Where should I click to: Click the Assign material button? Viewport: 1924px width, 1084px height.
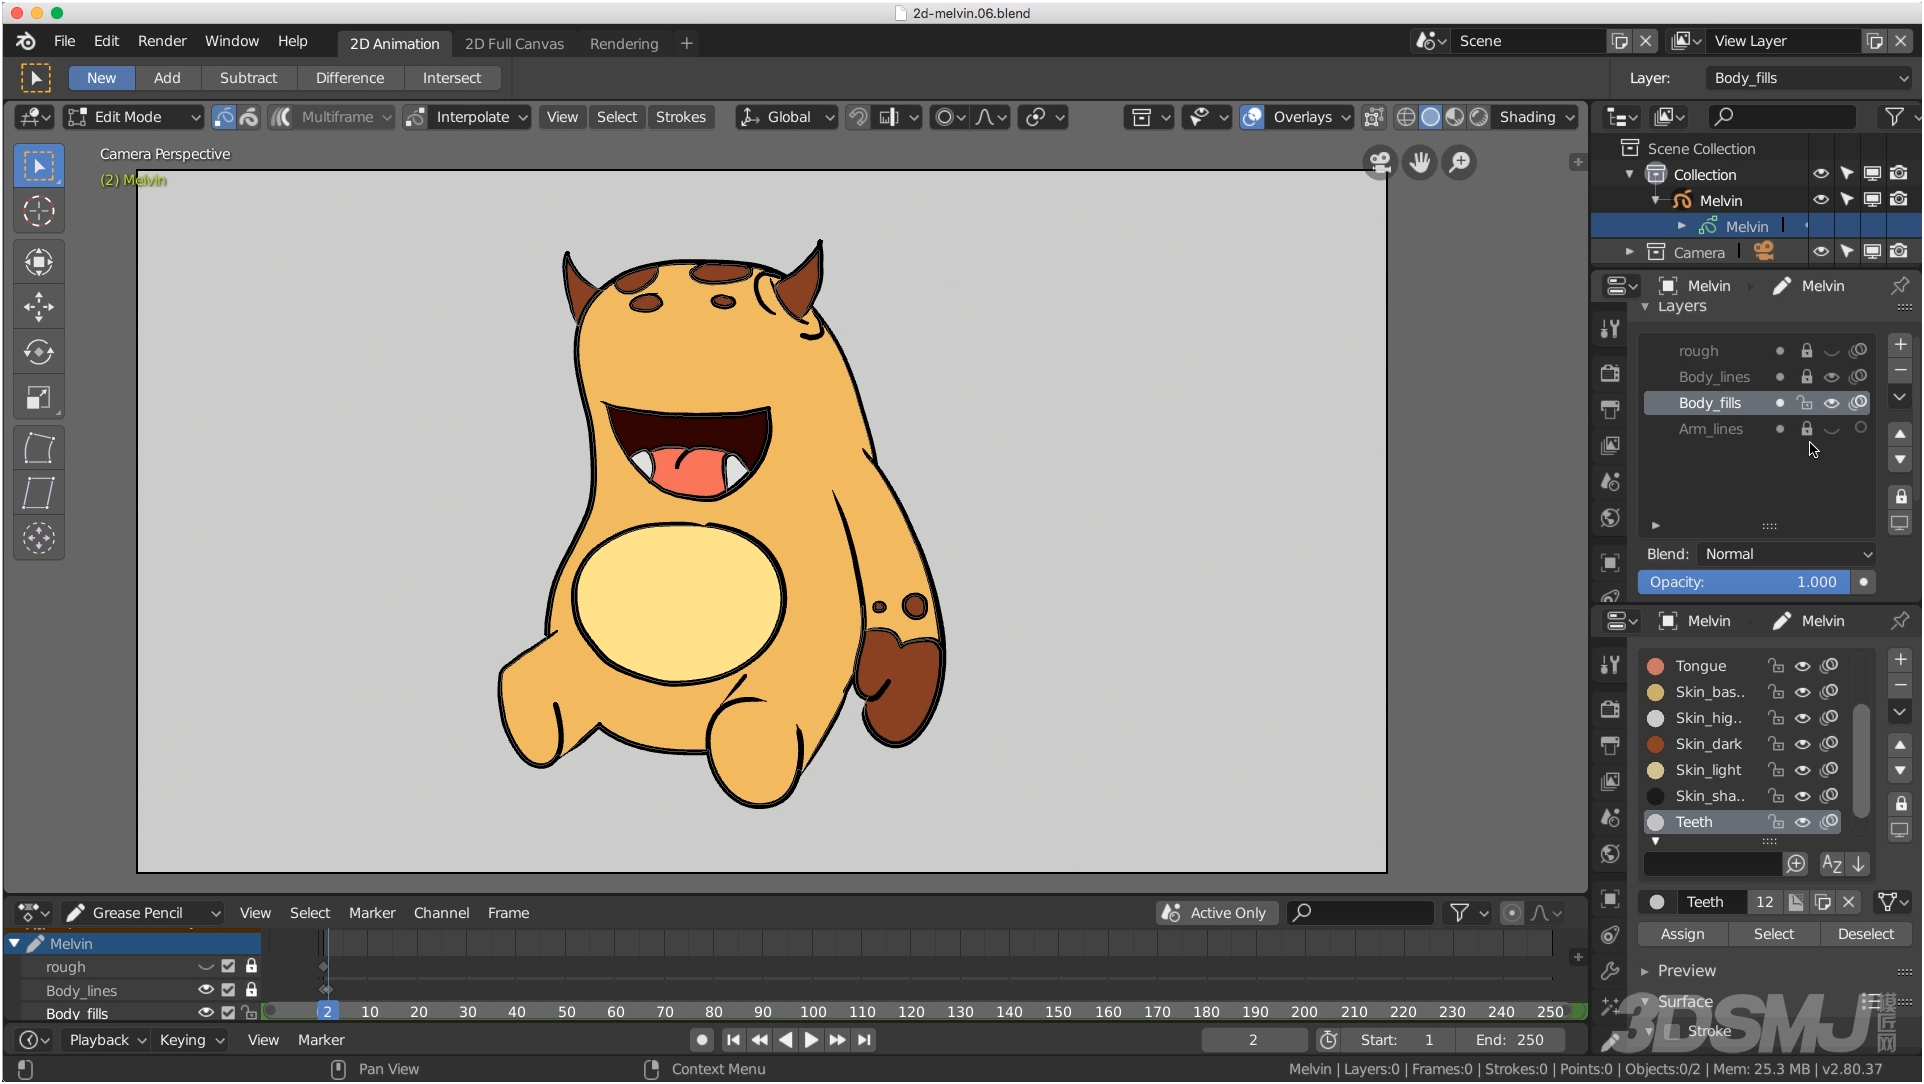click(1682, 934)
